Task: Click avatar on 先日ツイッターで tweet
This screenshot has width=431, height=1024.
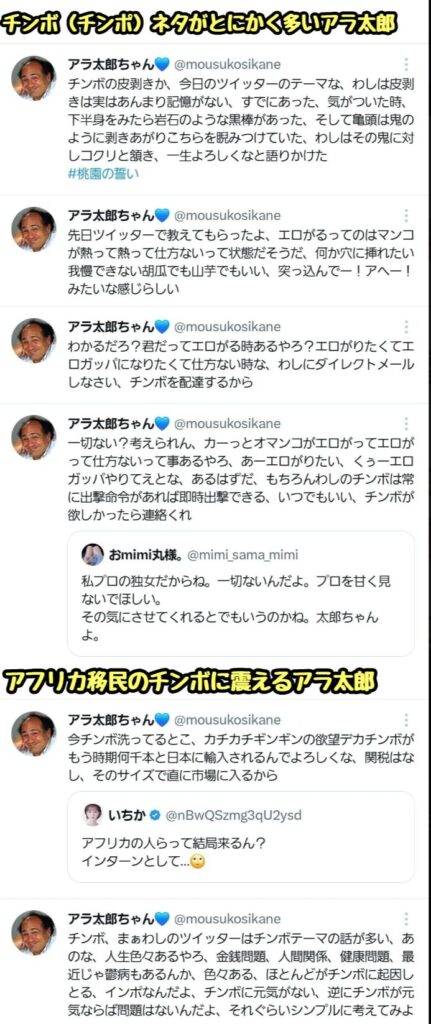Action: (33, 229)
